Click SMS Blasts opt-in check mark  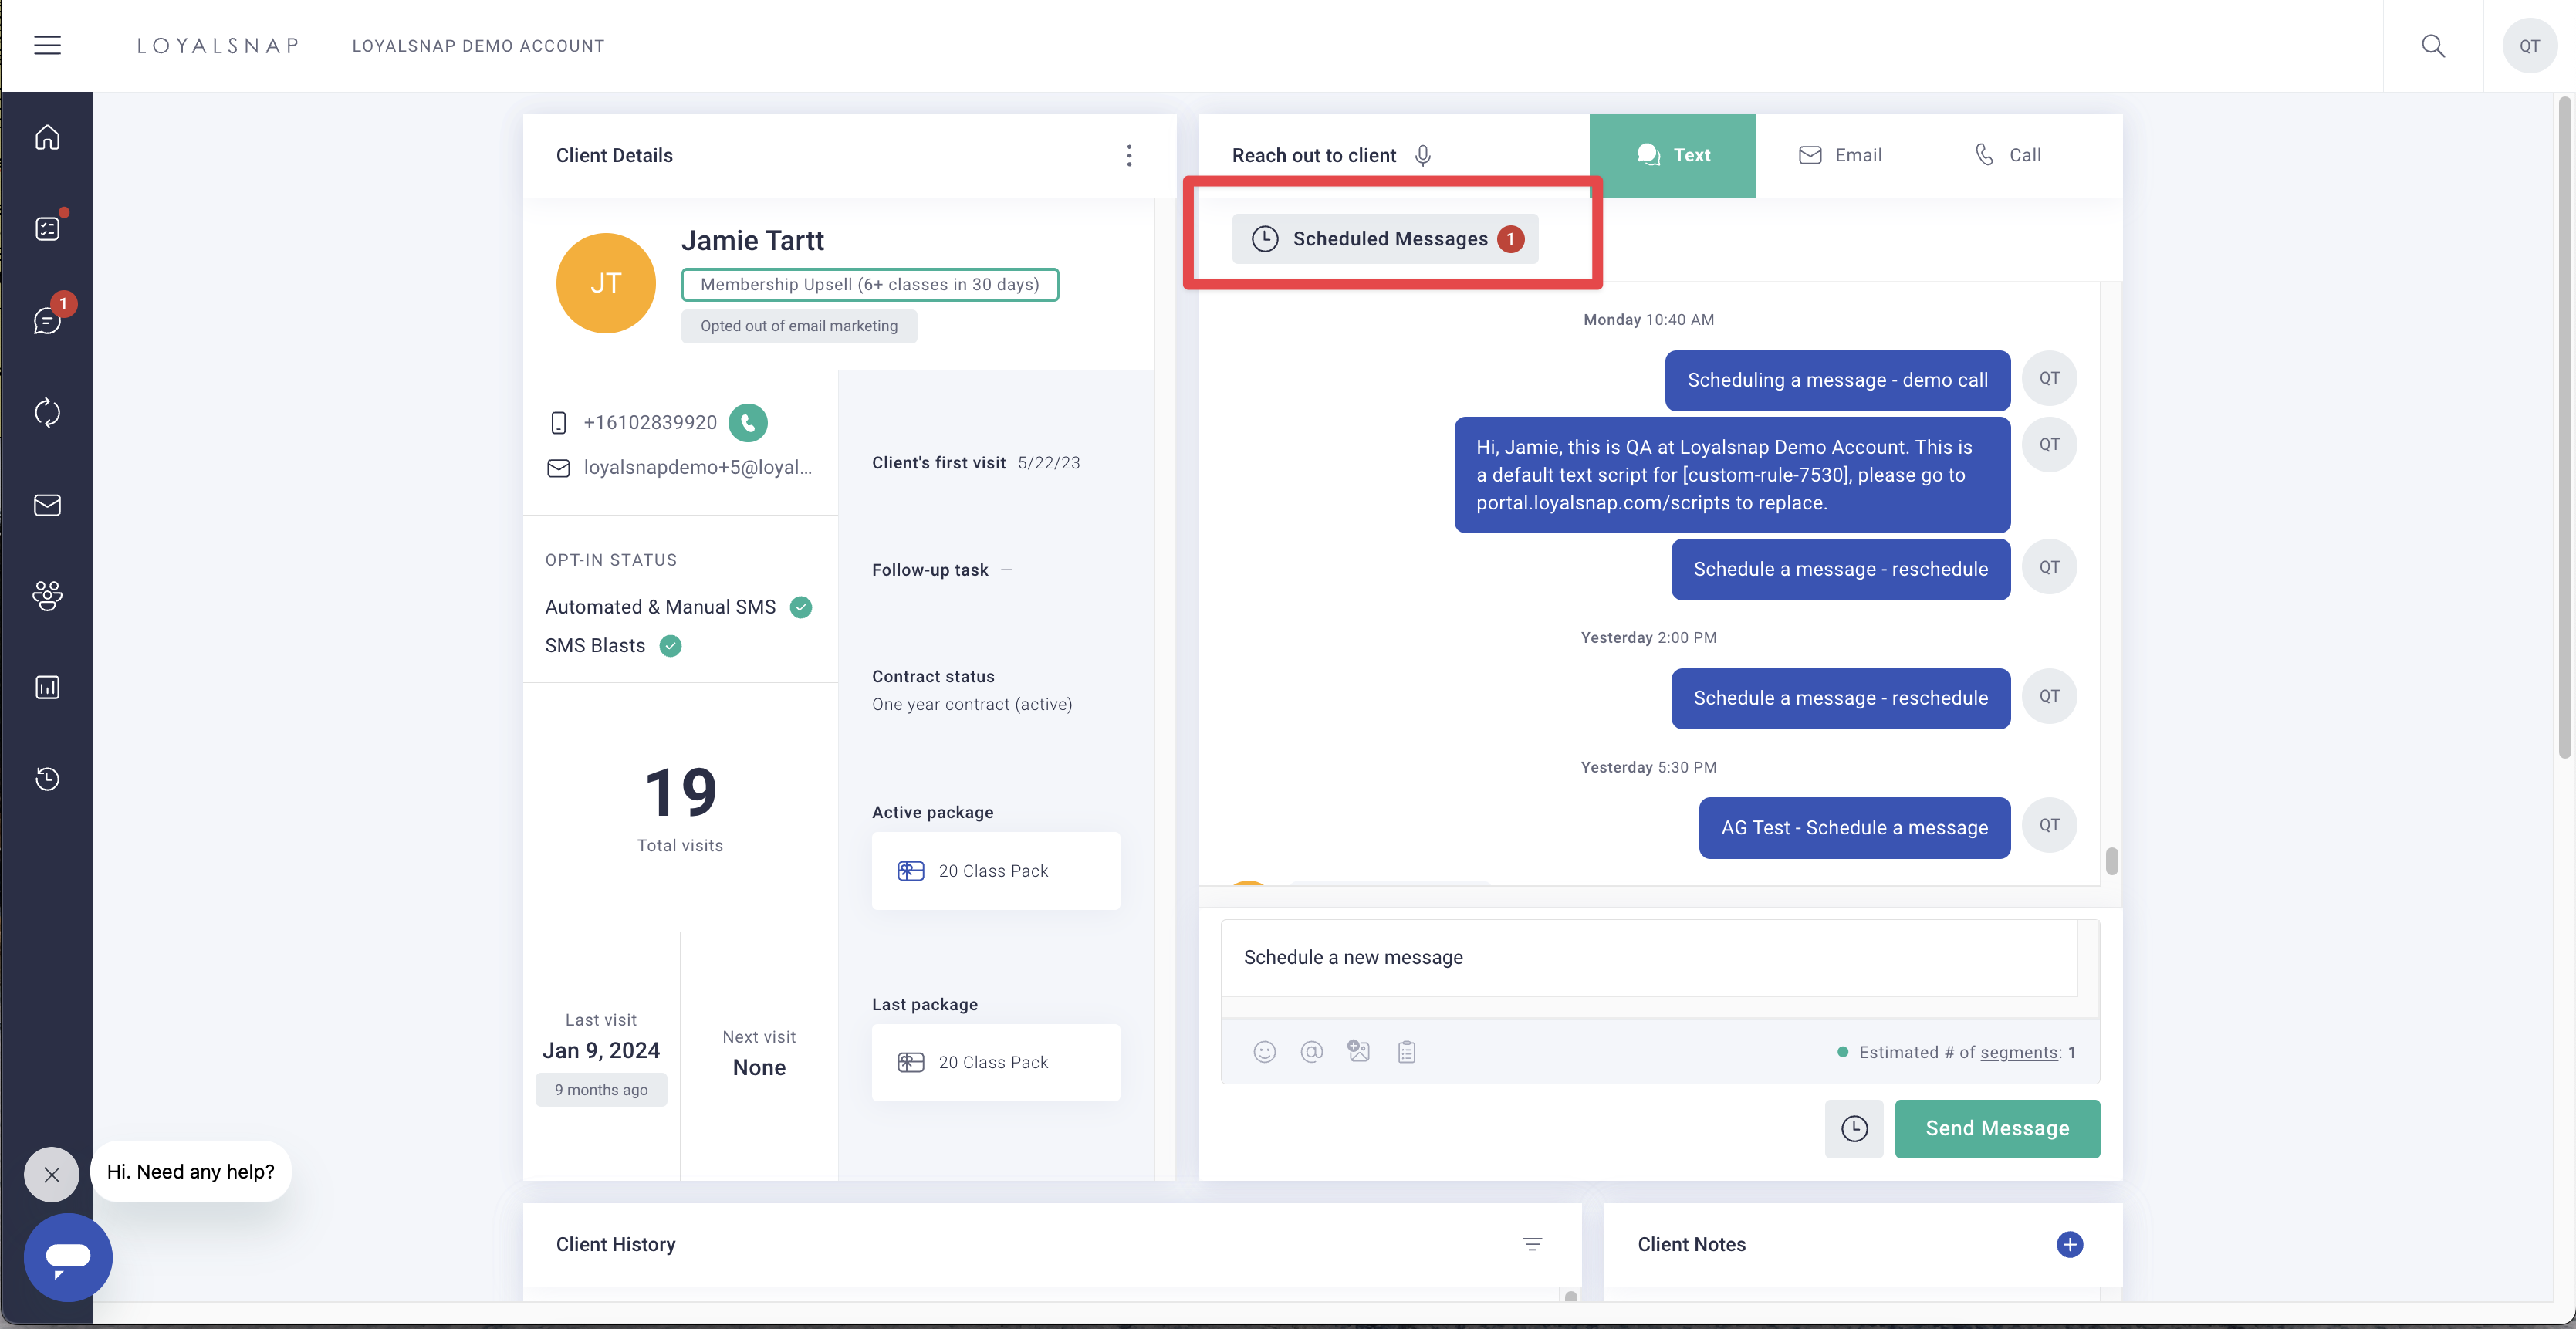coord(670,646)
